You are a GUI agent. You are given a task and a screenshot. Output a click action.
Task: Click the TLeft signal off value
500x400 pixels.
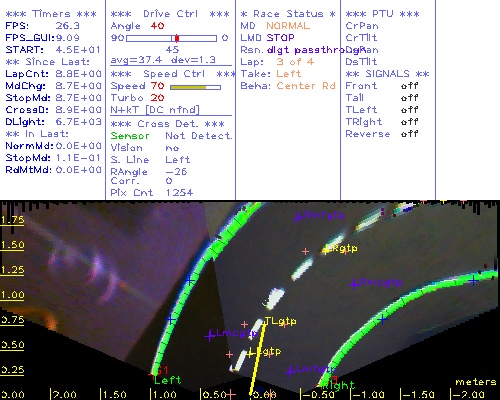pyautogui.click(x=409, y=110)
